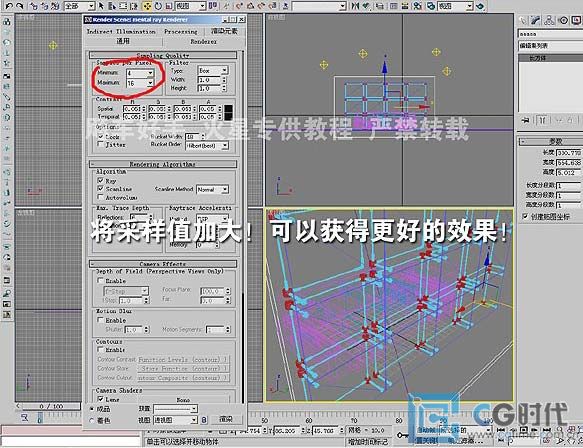Select the 成品 radio button

pos(92,409)
